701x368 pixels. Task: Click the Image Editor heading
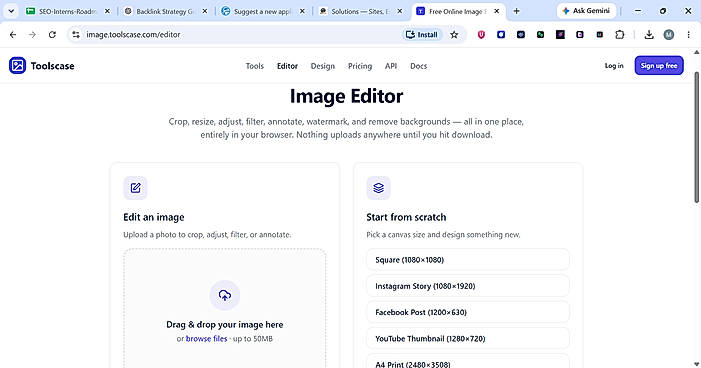[346, 96]
